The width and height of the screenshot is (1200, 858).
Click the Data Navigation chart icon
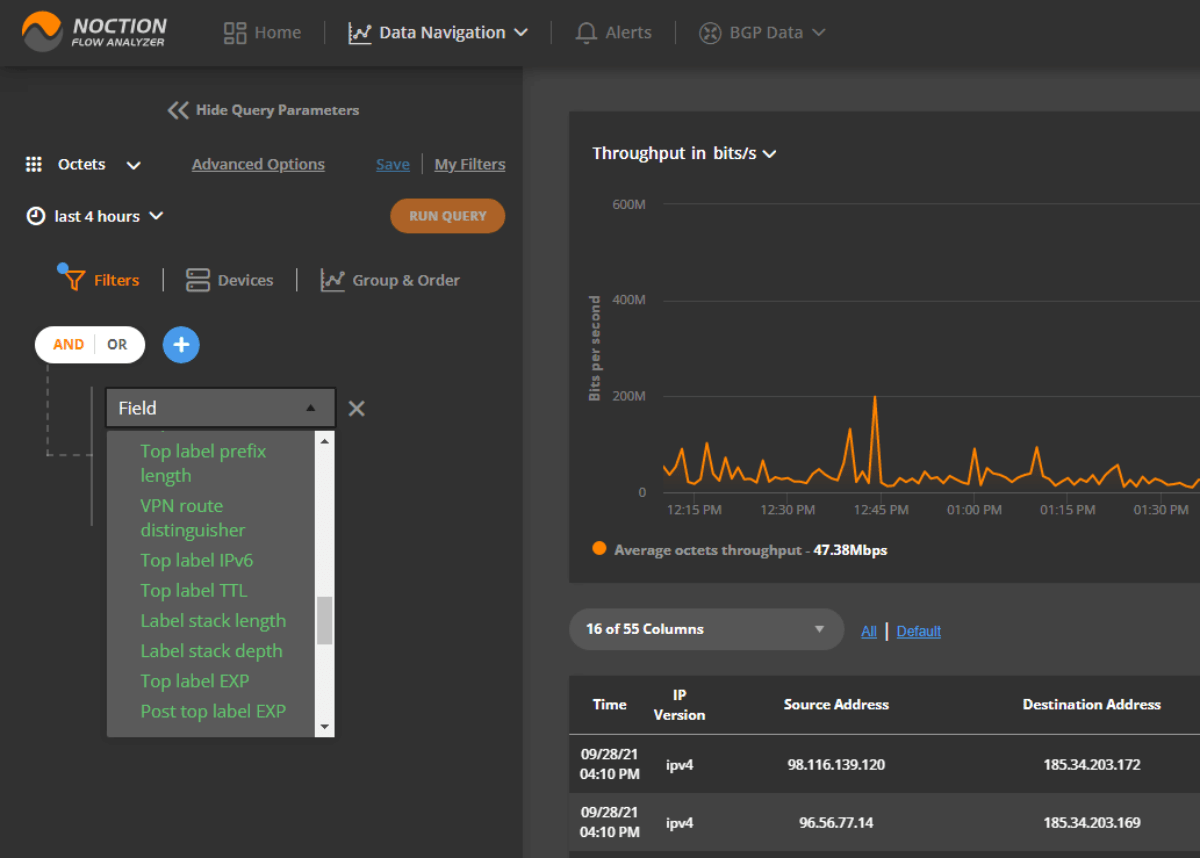click(x=360, y=33)
